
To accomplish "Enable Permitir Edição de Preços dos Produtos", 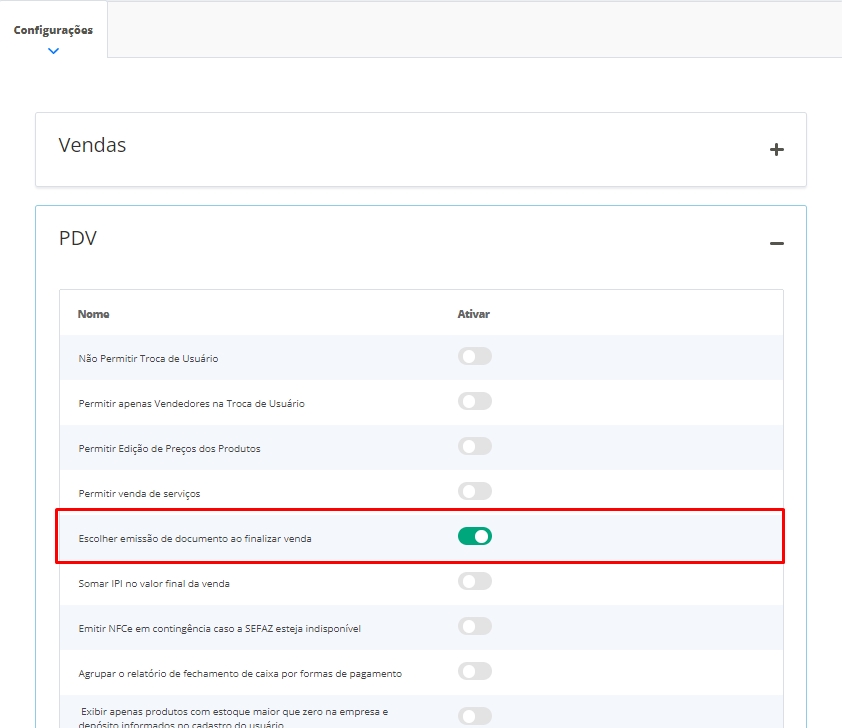I will (x=475, y=446).
